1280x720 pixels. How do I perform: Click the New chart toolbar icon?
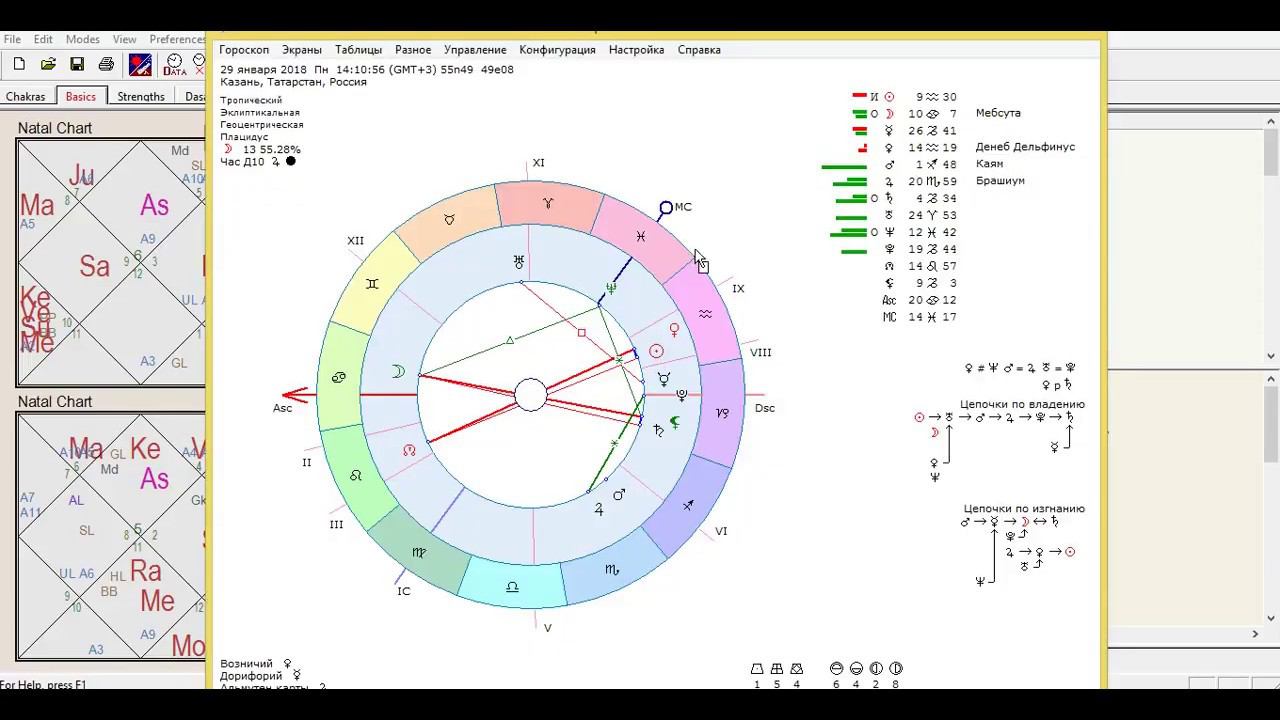click(19, 64)
